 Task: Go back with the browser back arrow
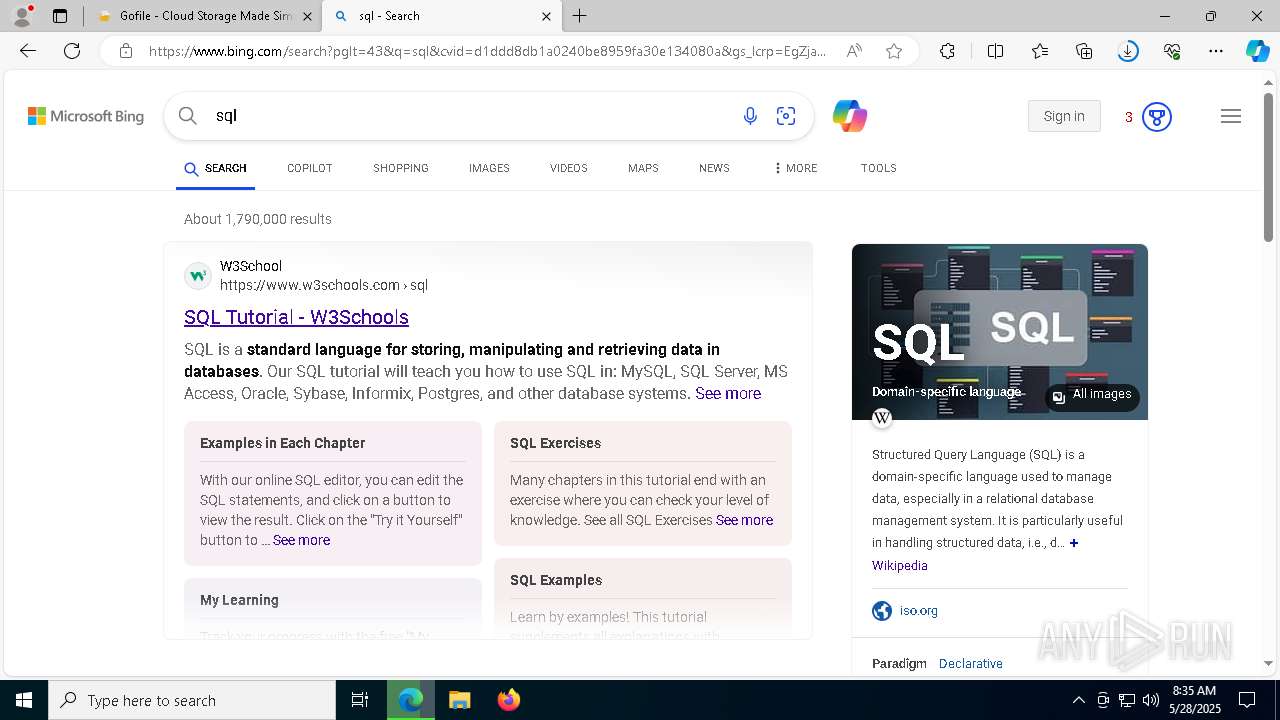pyautogui.click(x=28, y=51)
